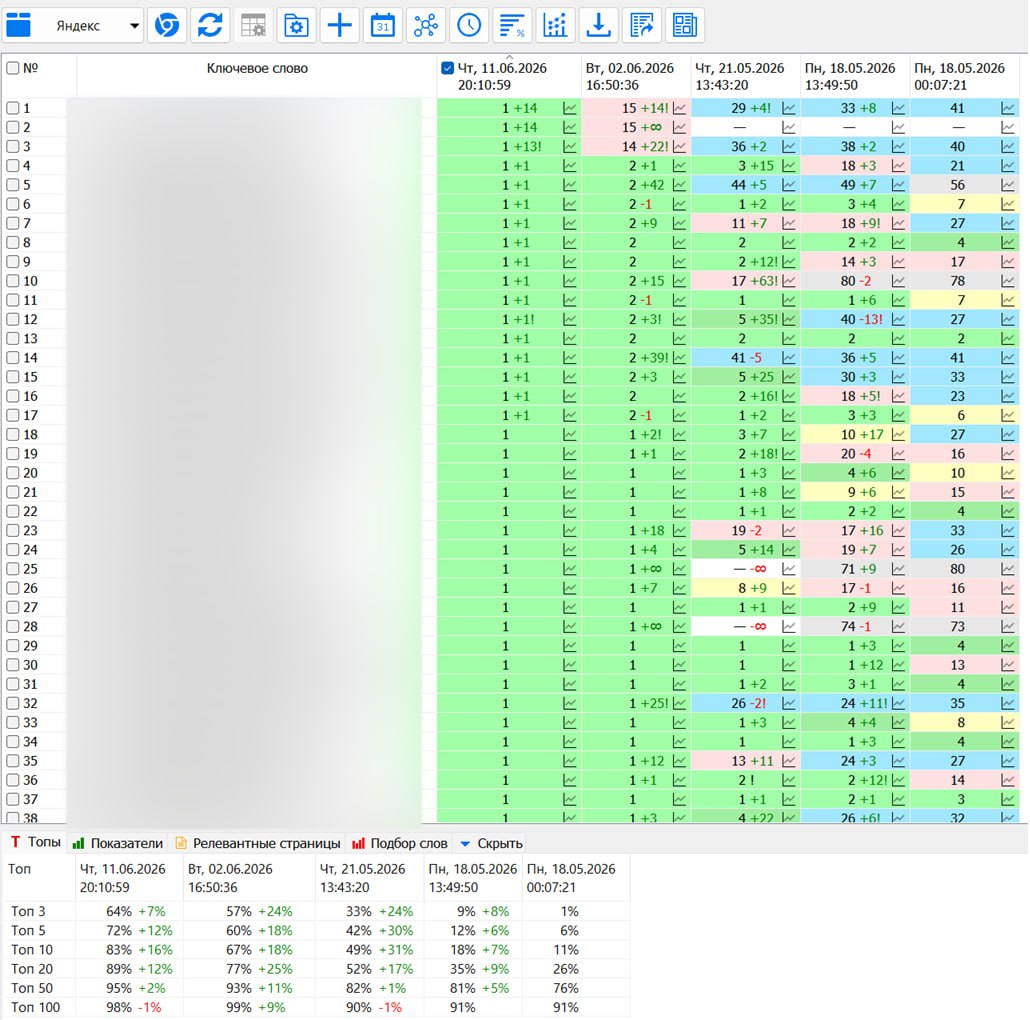Click the Ключевое слово column header
The image size is (1030, 1020).
257,68
